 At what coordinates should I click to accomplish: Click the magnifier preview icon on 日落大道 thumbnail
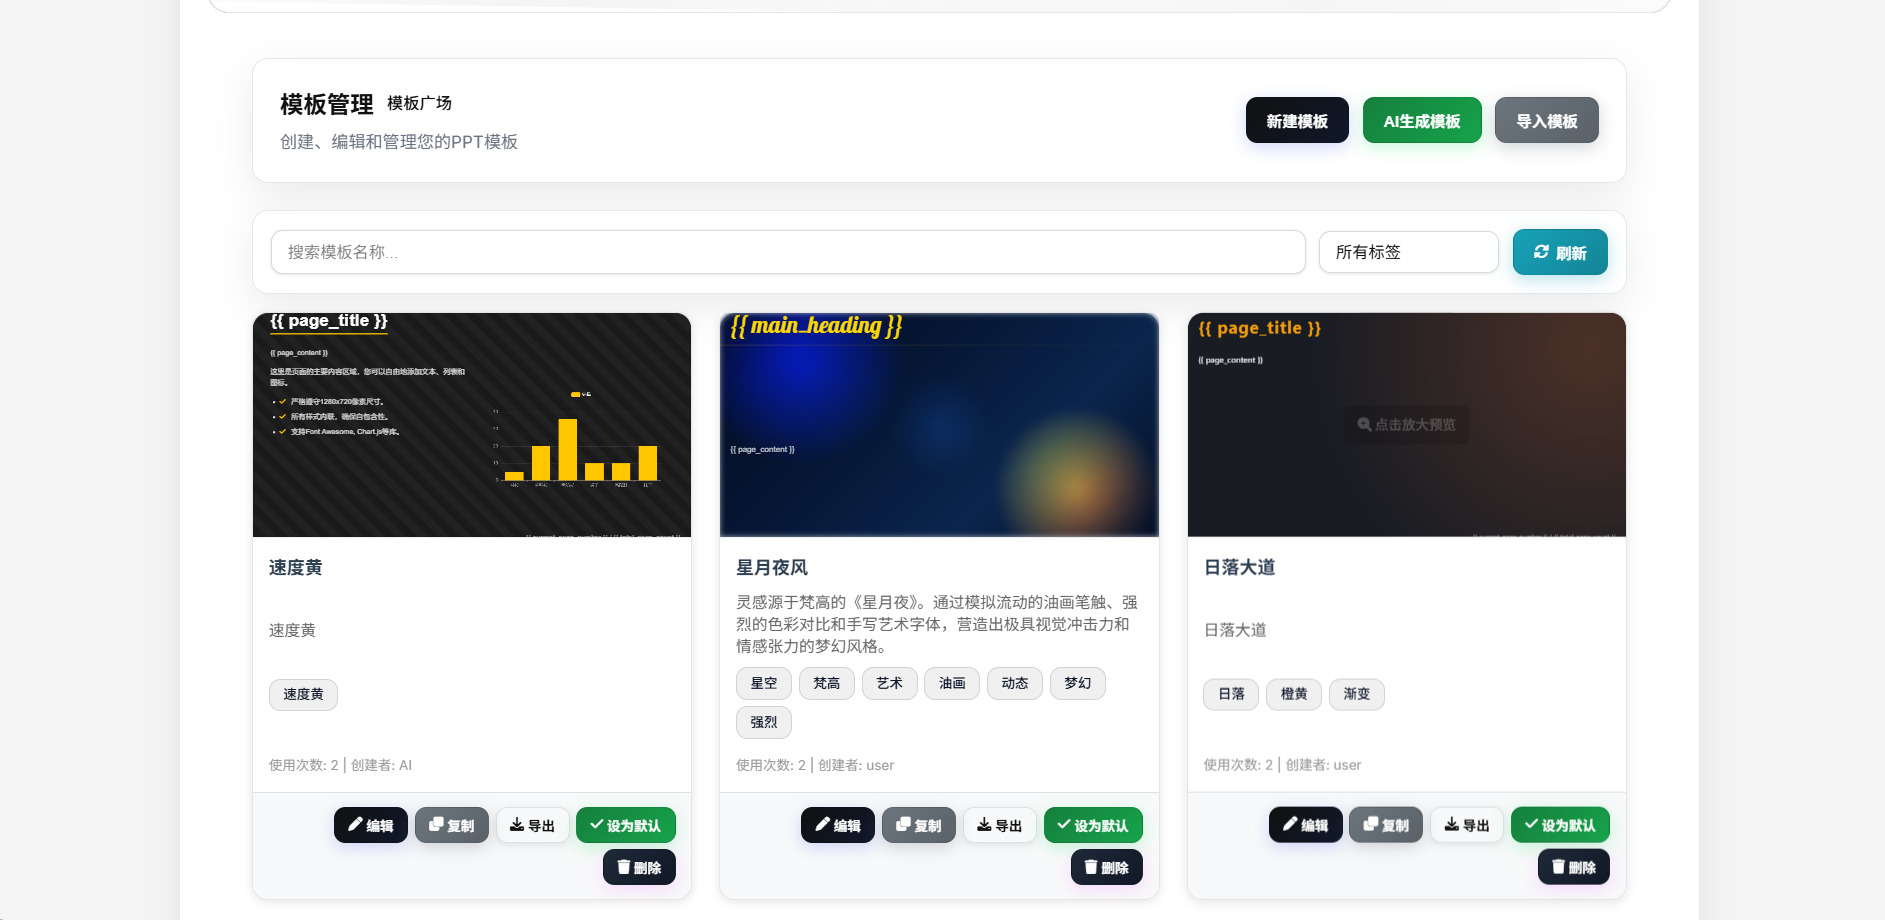(1364, 425)
